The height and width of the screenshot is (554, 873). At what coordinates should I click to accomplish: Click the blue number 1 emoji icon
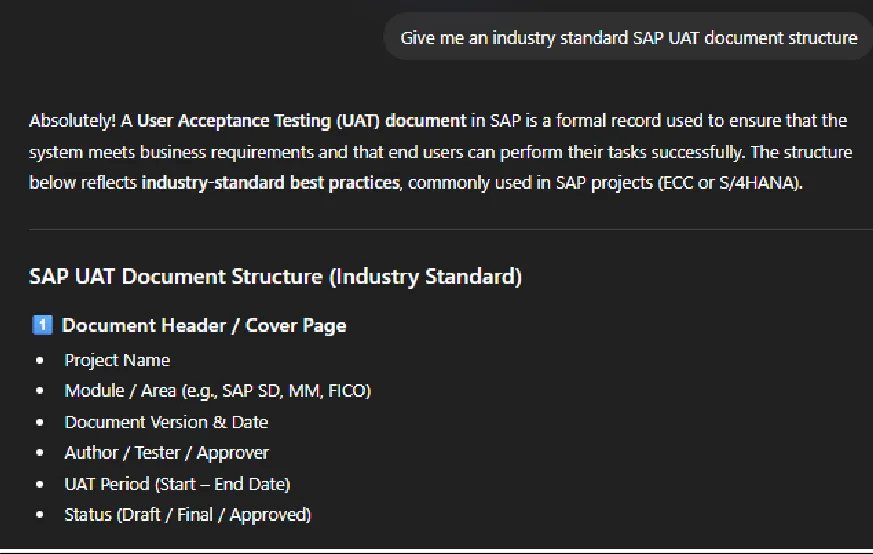[x=42, y=325]
